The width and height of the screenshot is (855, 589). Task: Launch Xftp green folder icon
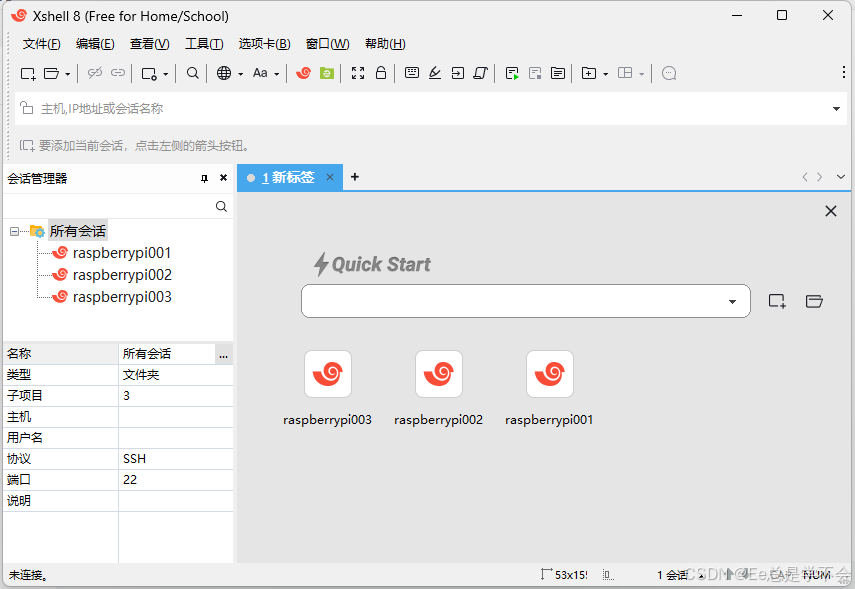pyautogui.click(x=327, y=73)
